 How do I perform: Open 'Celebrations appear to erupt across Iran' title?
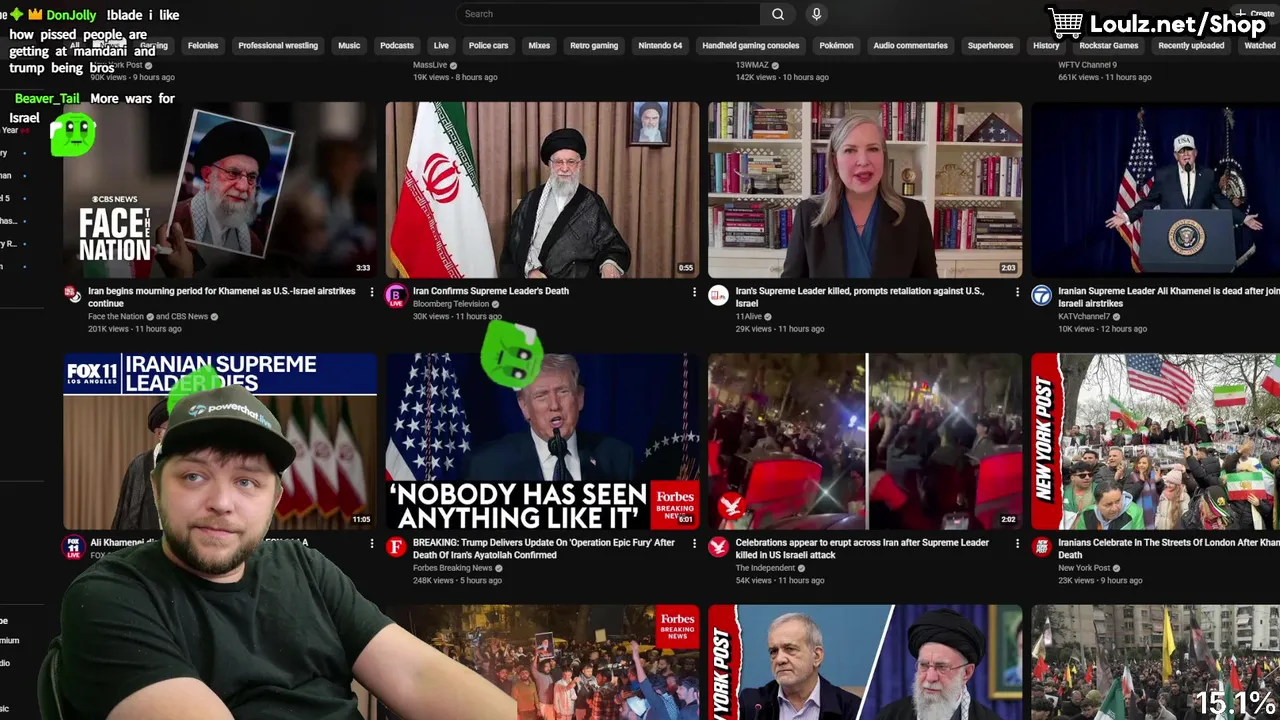(862, 549)
